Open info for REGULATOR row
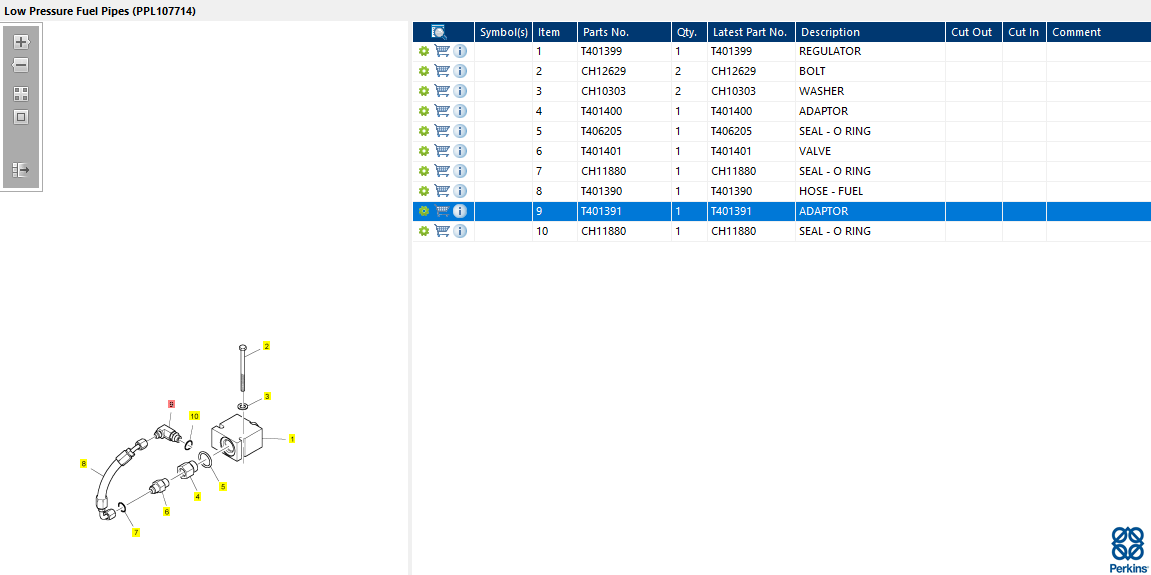The height and width of the screenshot is (575, 1151). 460,51
